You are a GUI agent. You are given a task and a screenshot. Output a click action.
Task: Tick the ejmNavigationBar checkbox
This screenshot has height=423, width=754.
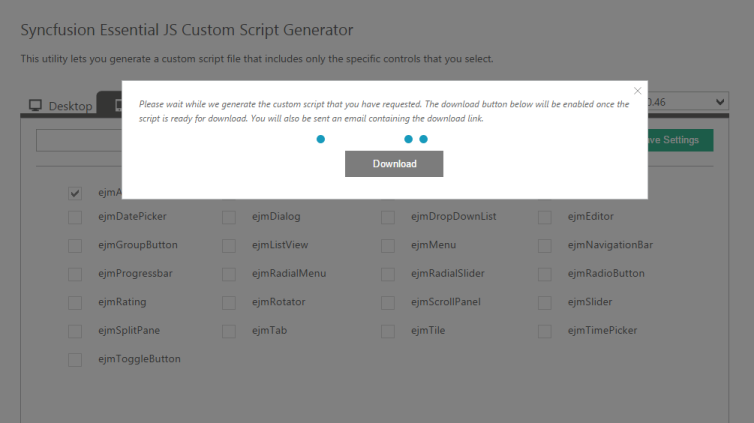[x=545, y=246]
